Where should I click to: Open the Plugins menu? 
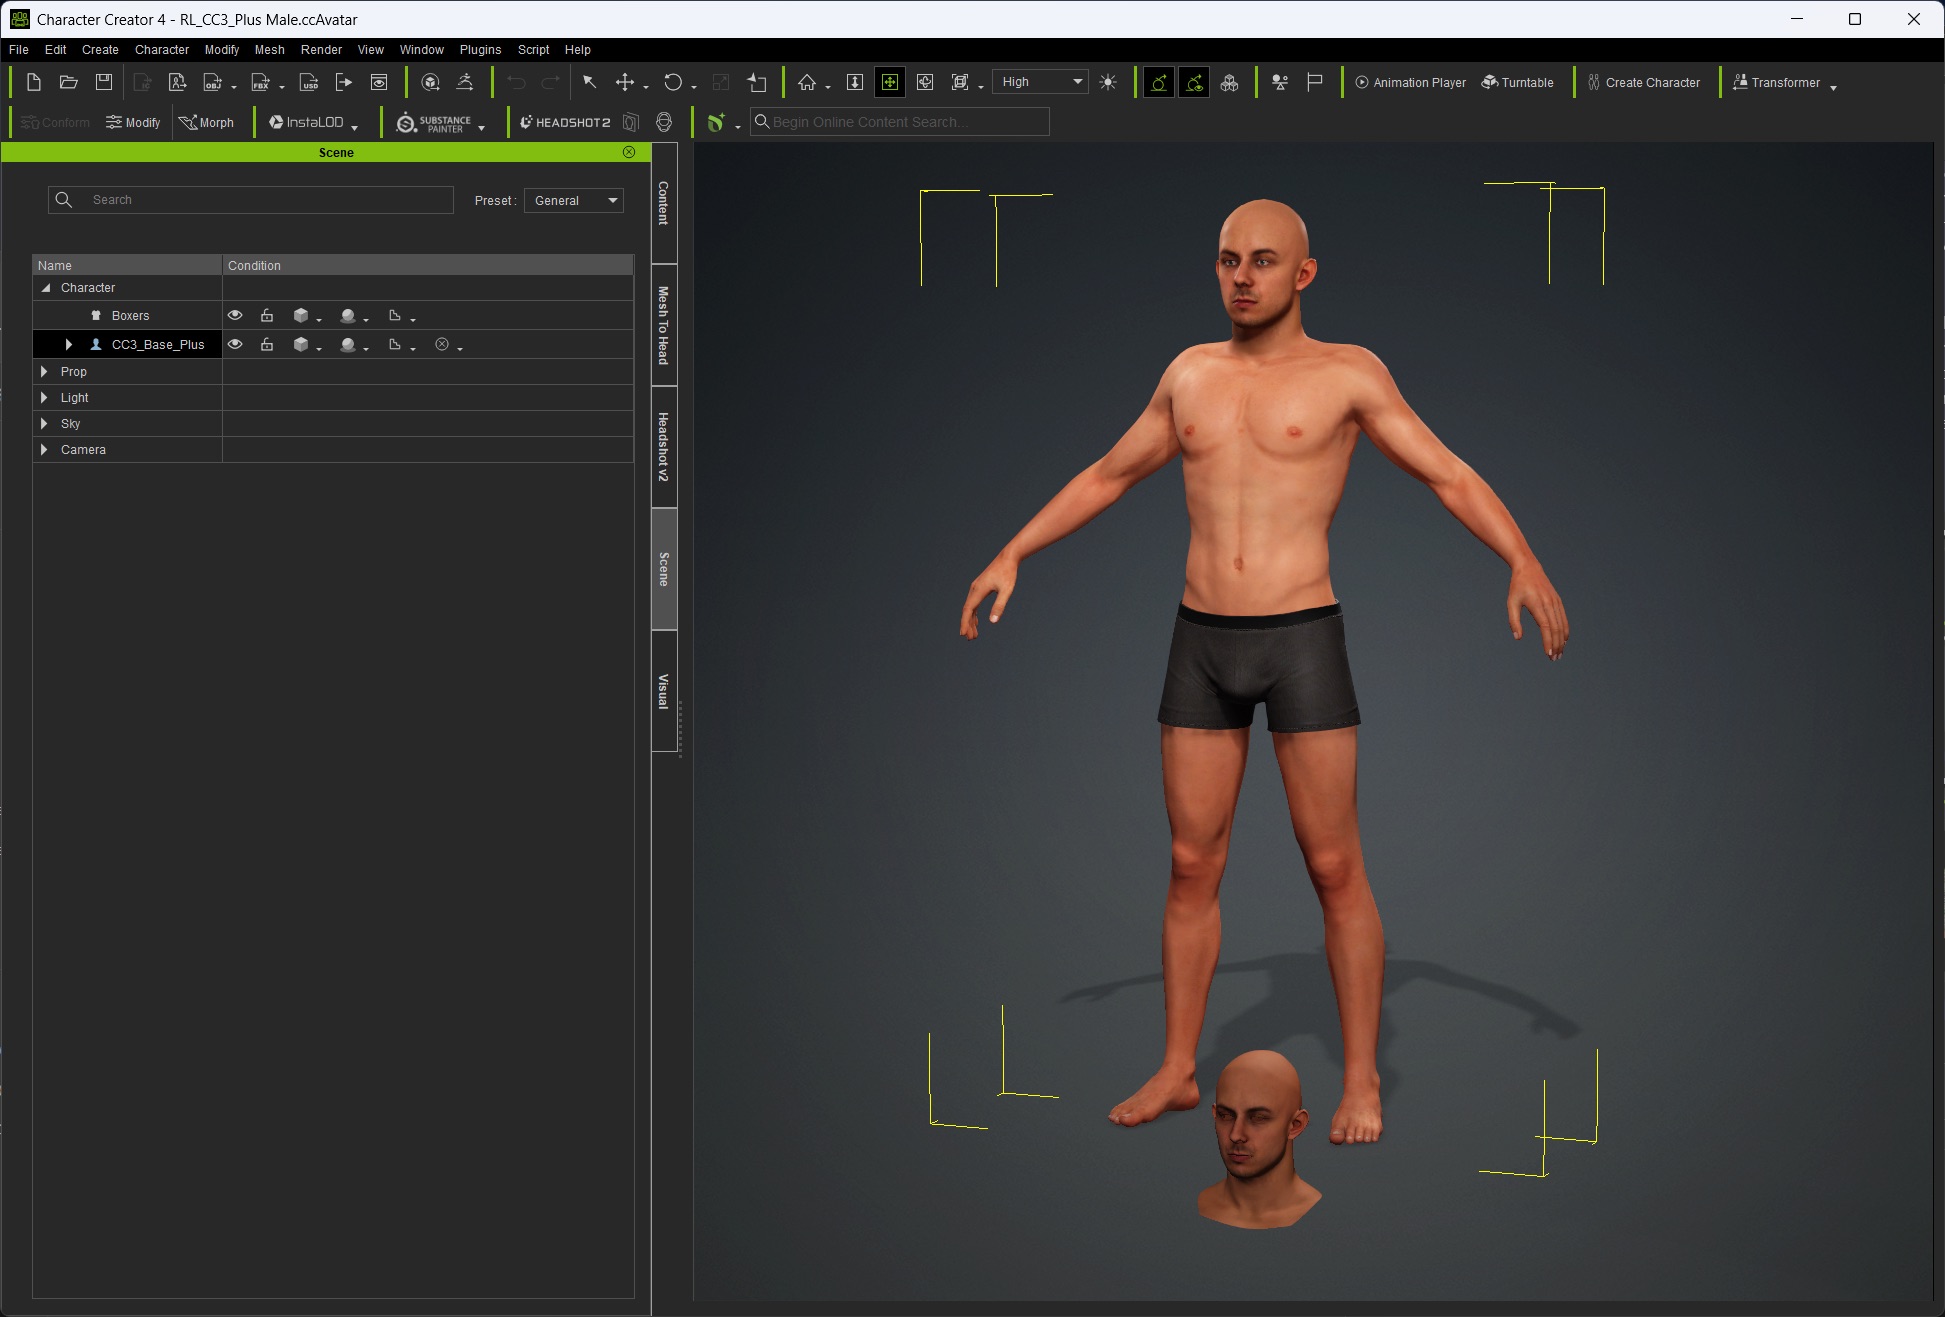point(480,49)
